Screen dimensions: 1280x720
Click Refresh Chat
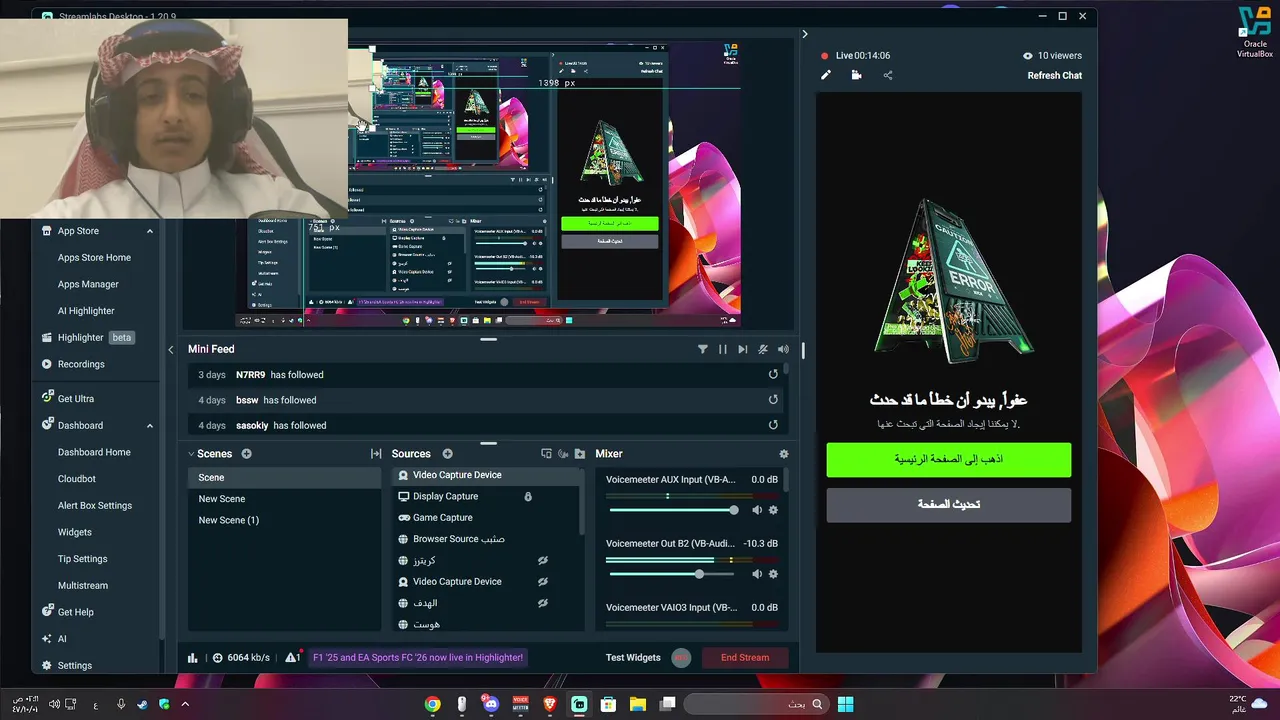1054,75
